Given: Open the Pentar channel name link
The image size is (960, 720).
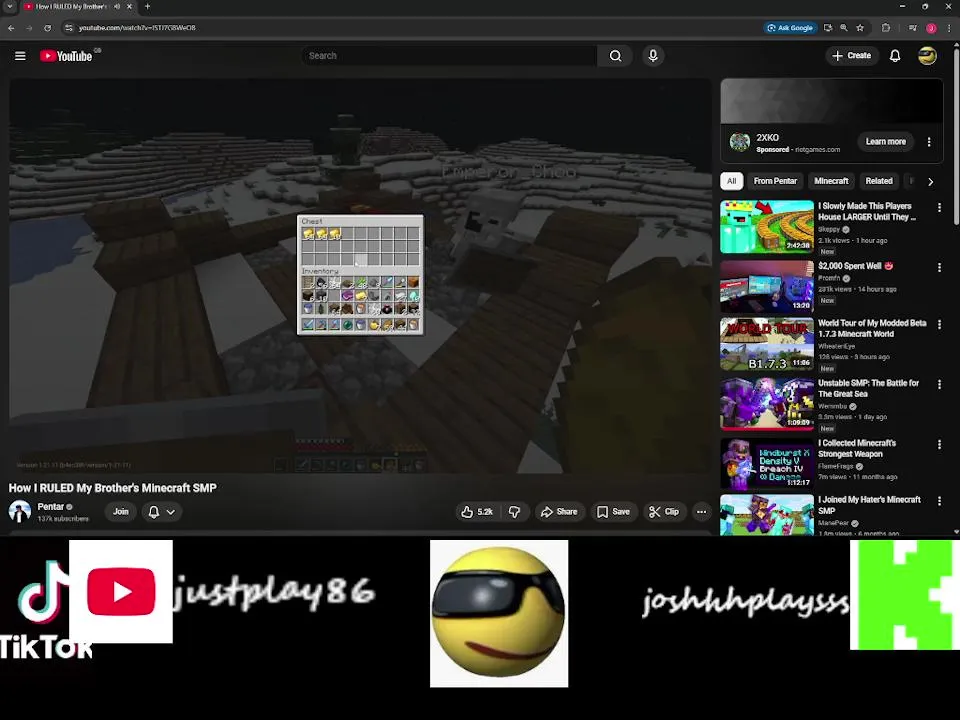Looking at the screenshot, I should 51,506.
